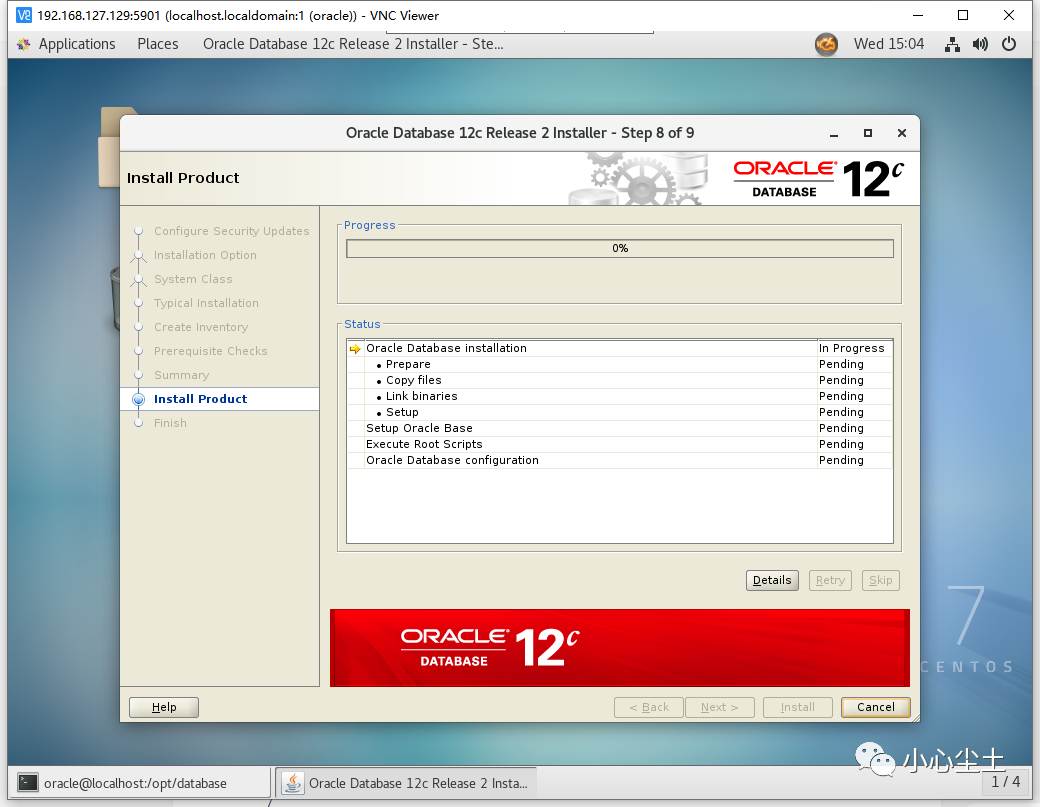Select Setup Oracle Base row
Viewport: 1040px width, 807px height.
coord(619,428)
